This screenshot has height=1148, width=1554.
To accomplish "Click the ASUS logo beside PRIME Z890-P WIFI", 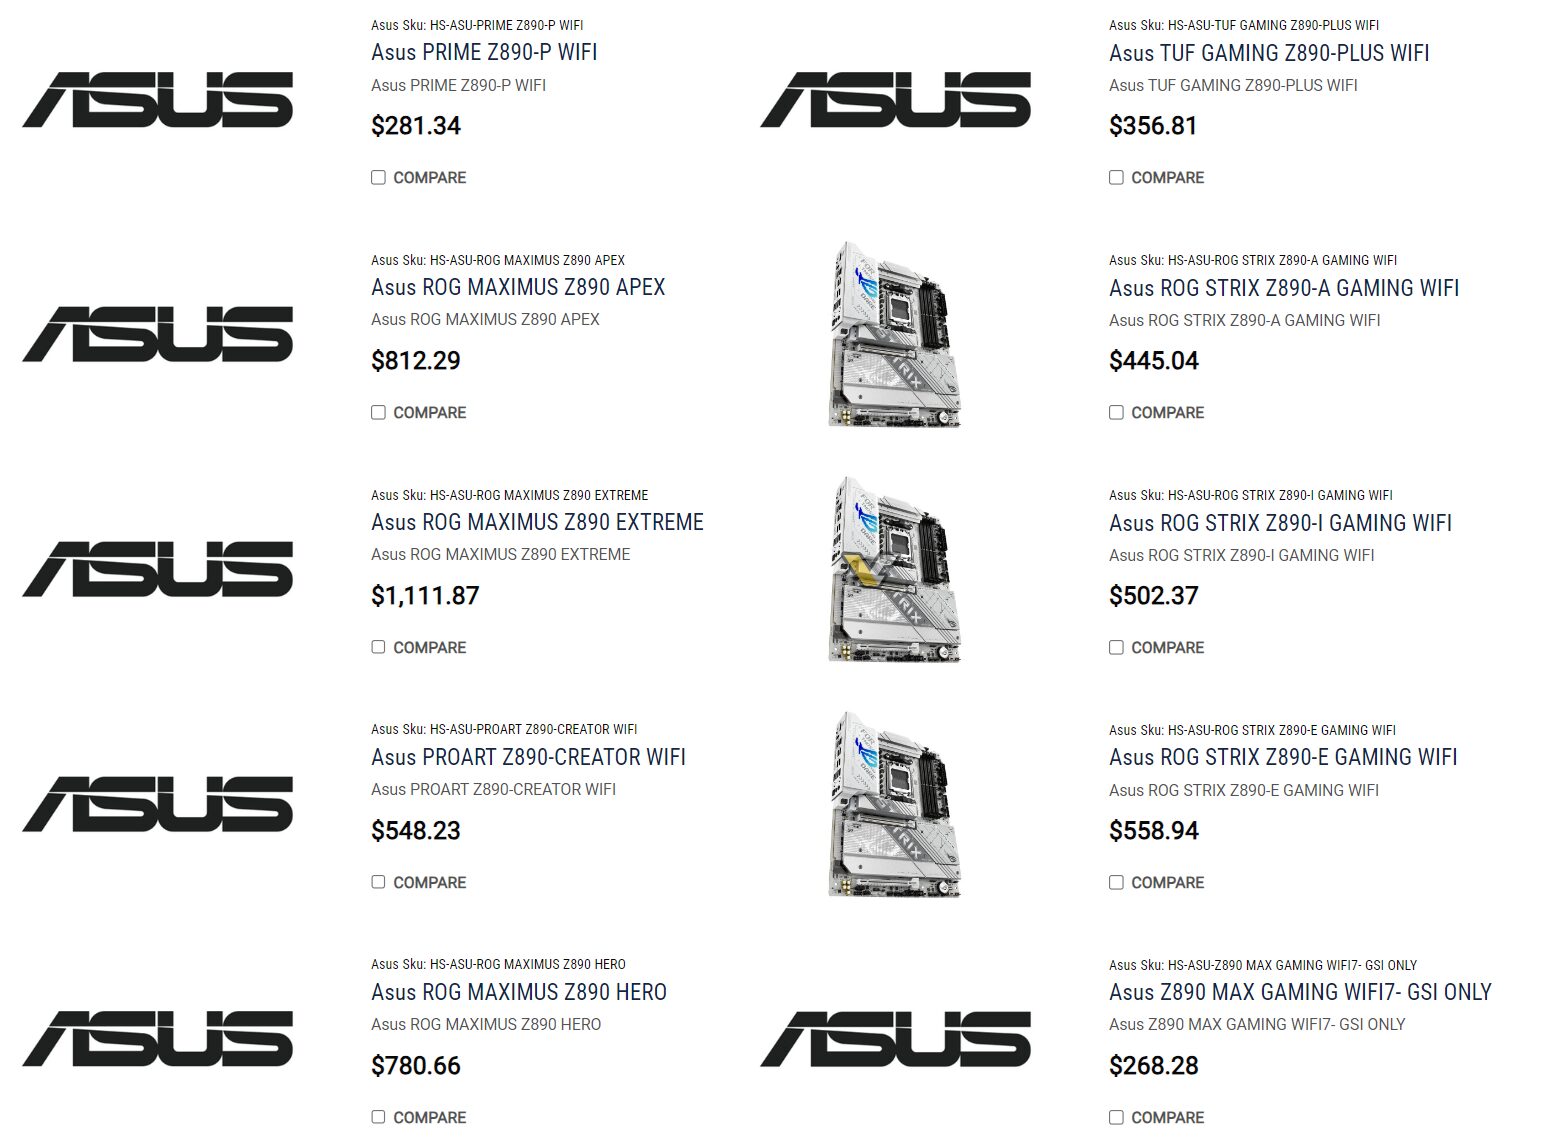I will click(x=158, y=100).
